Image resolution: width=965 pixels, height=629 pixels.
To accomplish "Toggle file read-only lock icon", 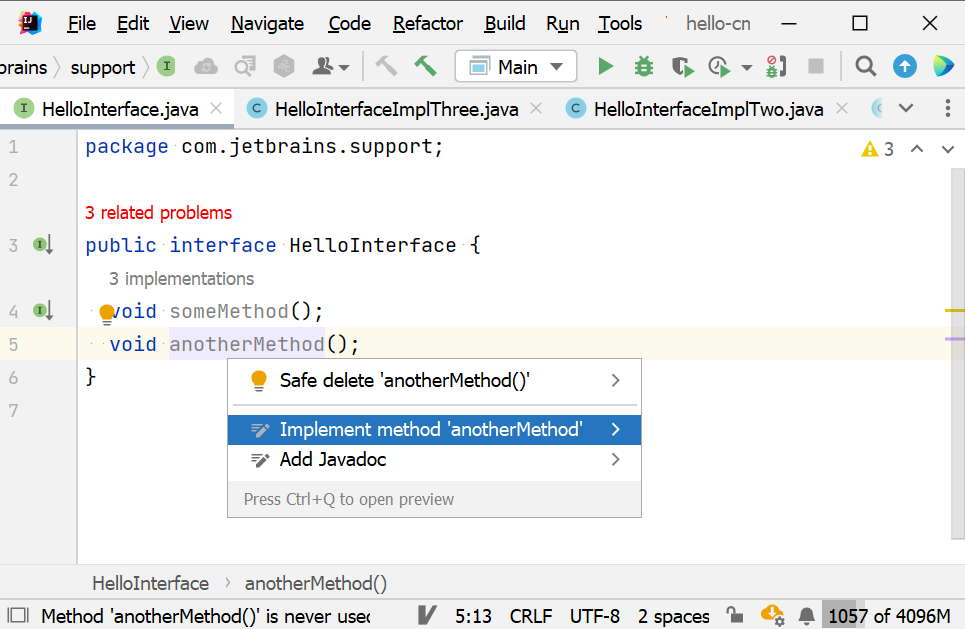I will coord(734,615).
